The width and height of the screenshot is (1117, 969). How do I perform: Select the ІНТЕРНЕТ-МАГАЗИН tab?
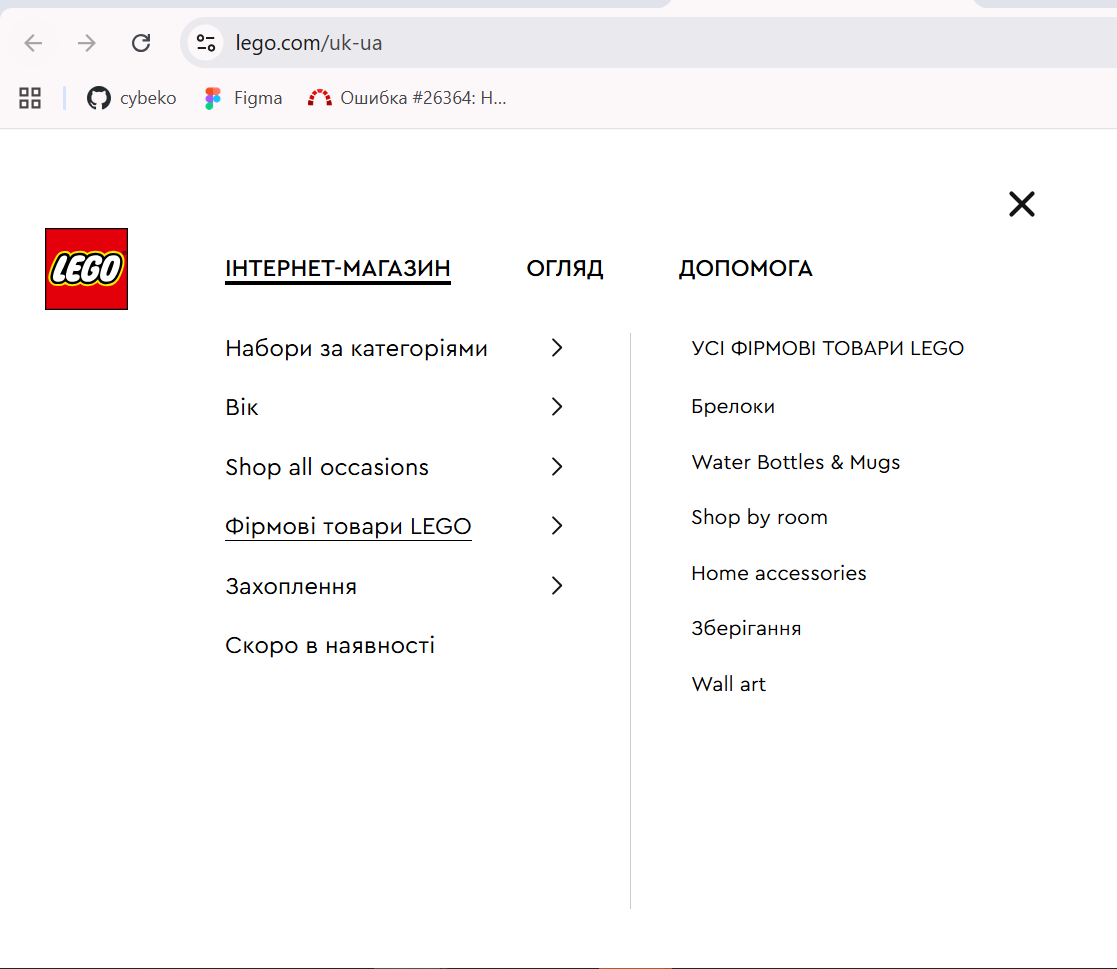[x=338, y=269]
